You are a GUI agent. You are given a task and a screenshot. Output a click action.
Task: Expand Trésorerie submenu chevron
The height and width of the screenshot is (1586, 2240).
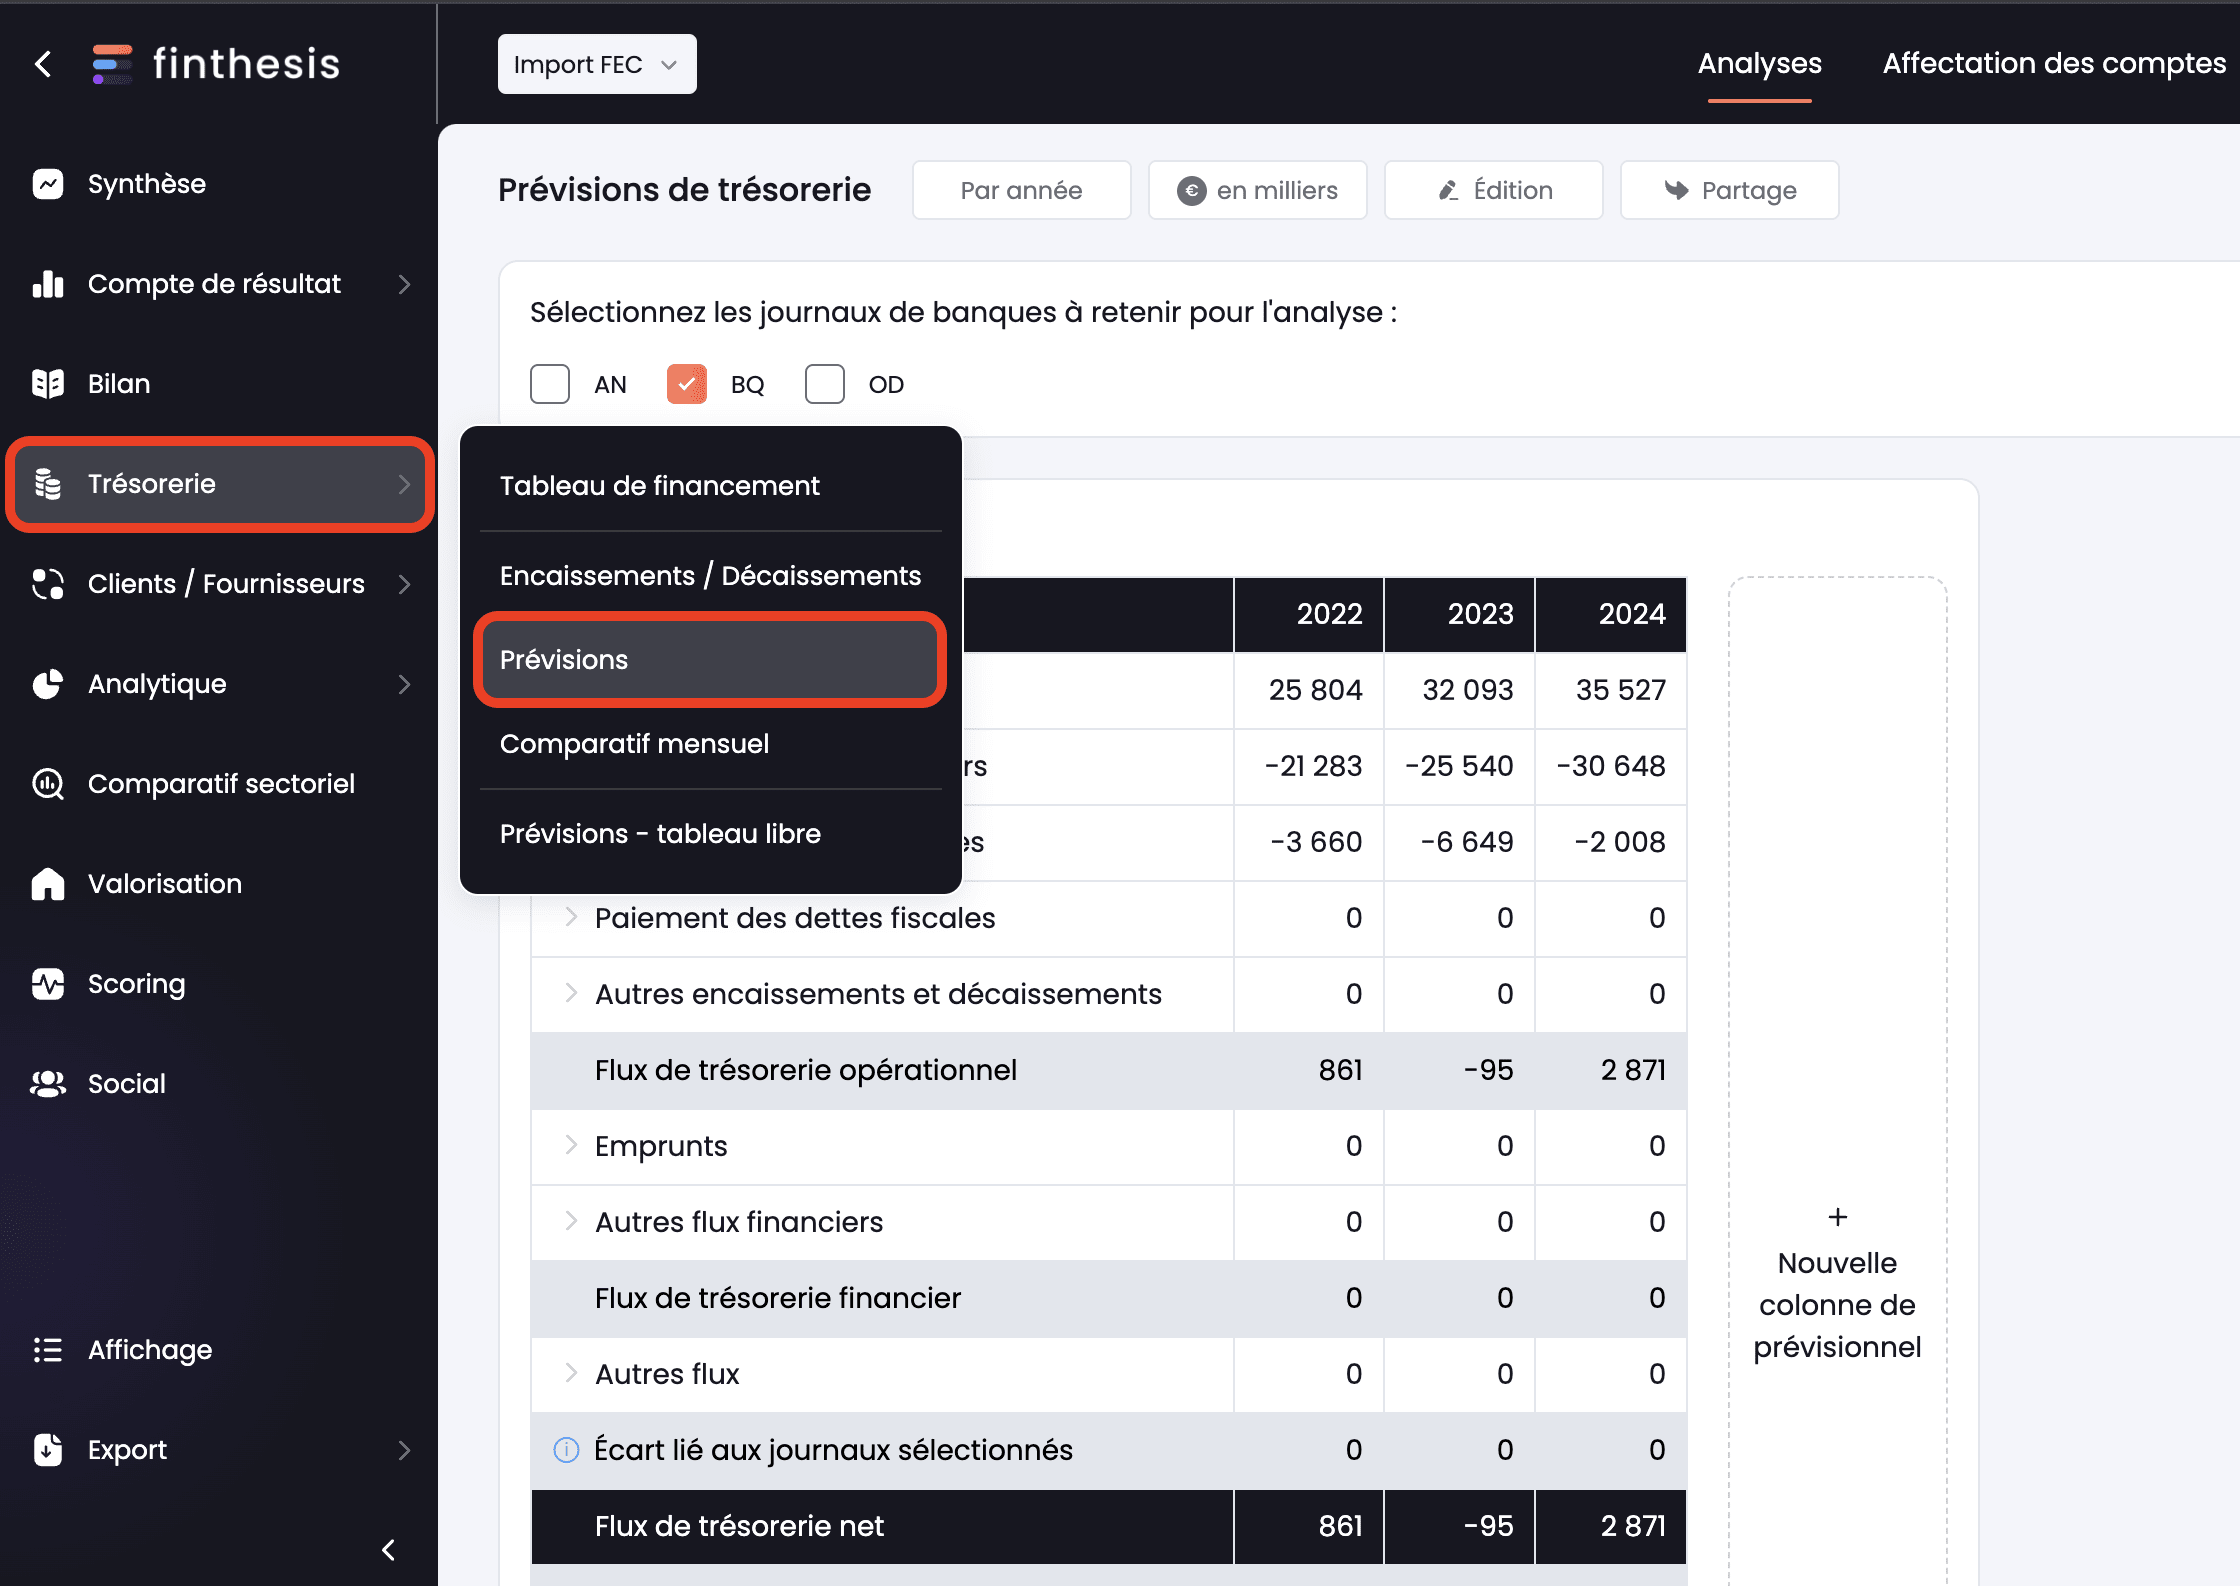pyautogui.click(x=404, y=484)
